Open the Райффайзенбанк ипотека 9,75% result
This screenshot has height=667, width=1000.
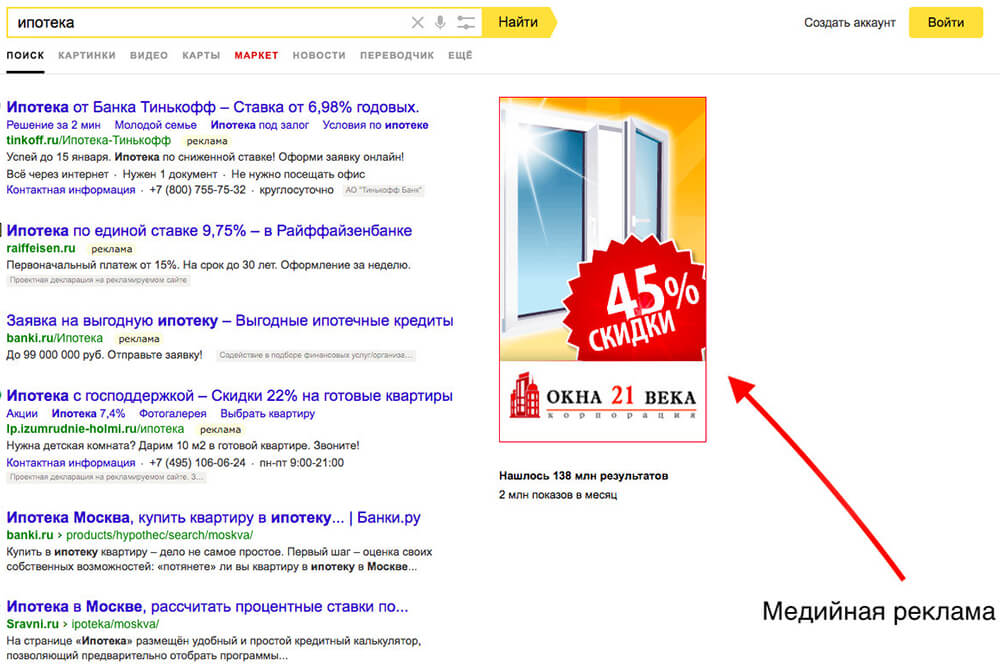click(x=209, y=230)
